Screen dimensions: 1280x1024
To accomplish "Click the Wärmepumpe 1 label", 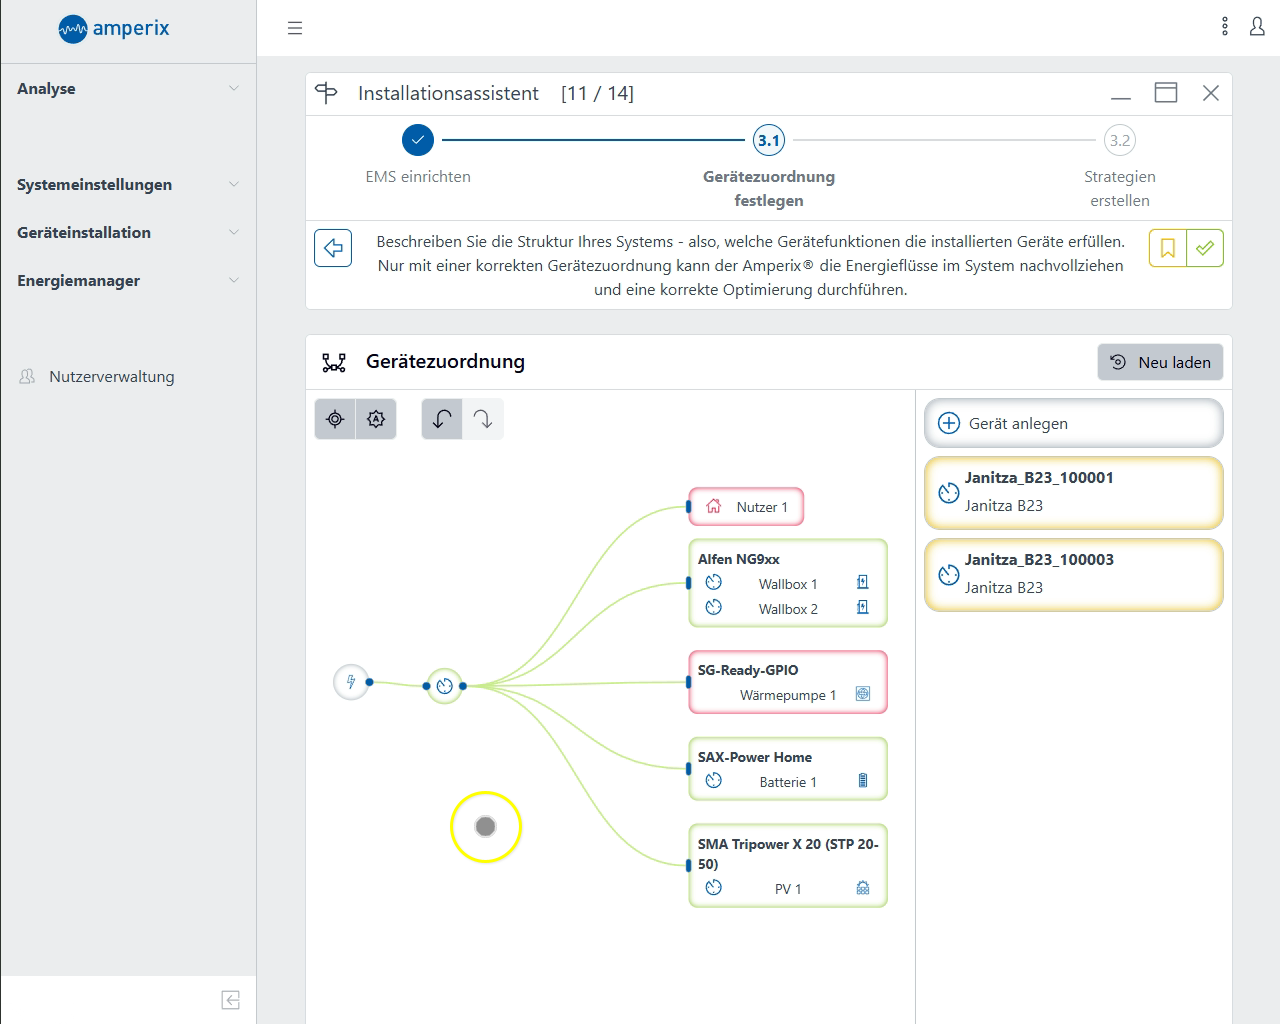I will 788,695.
